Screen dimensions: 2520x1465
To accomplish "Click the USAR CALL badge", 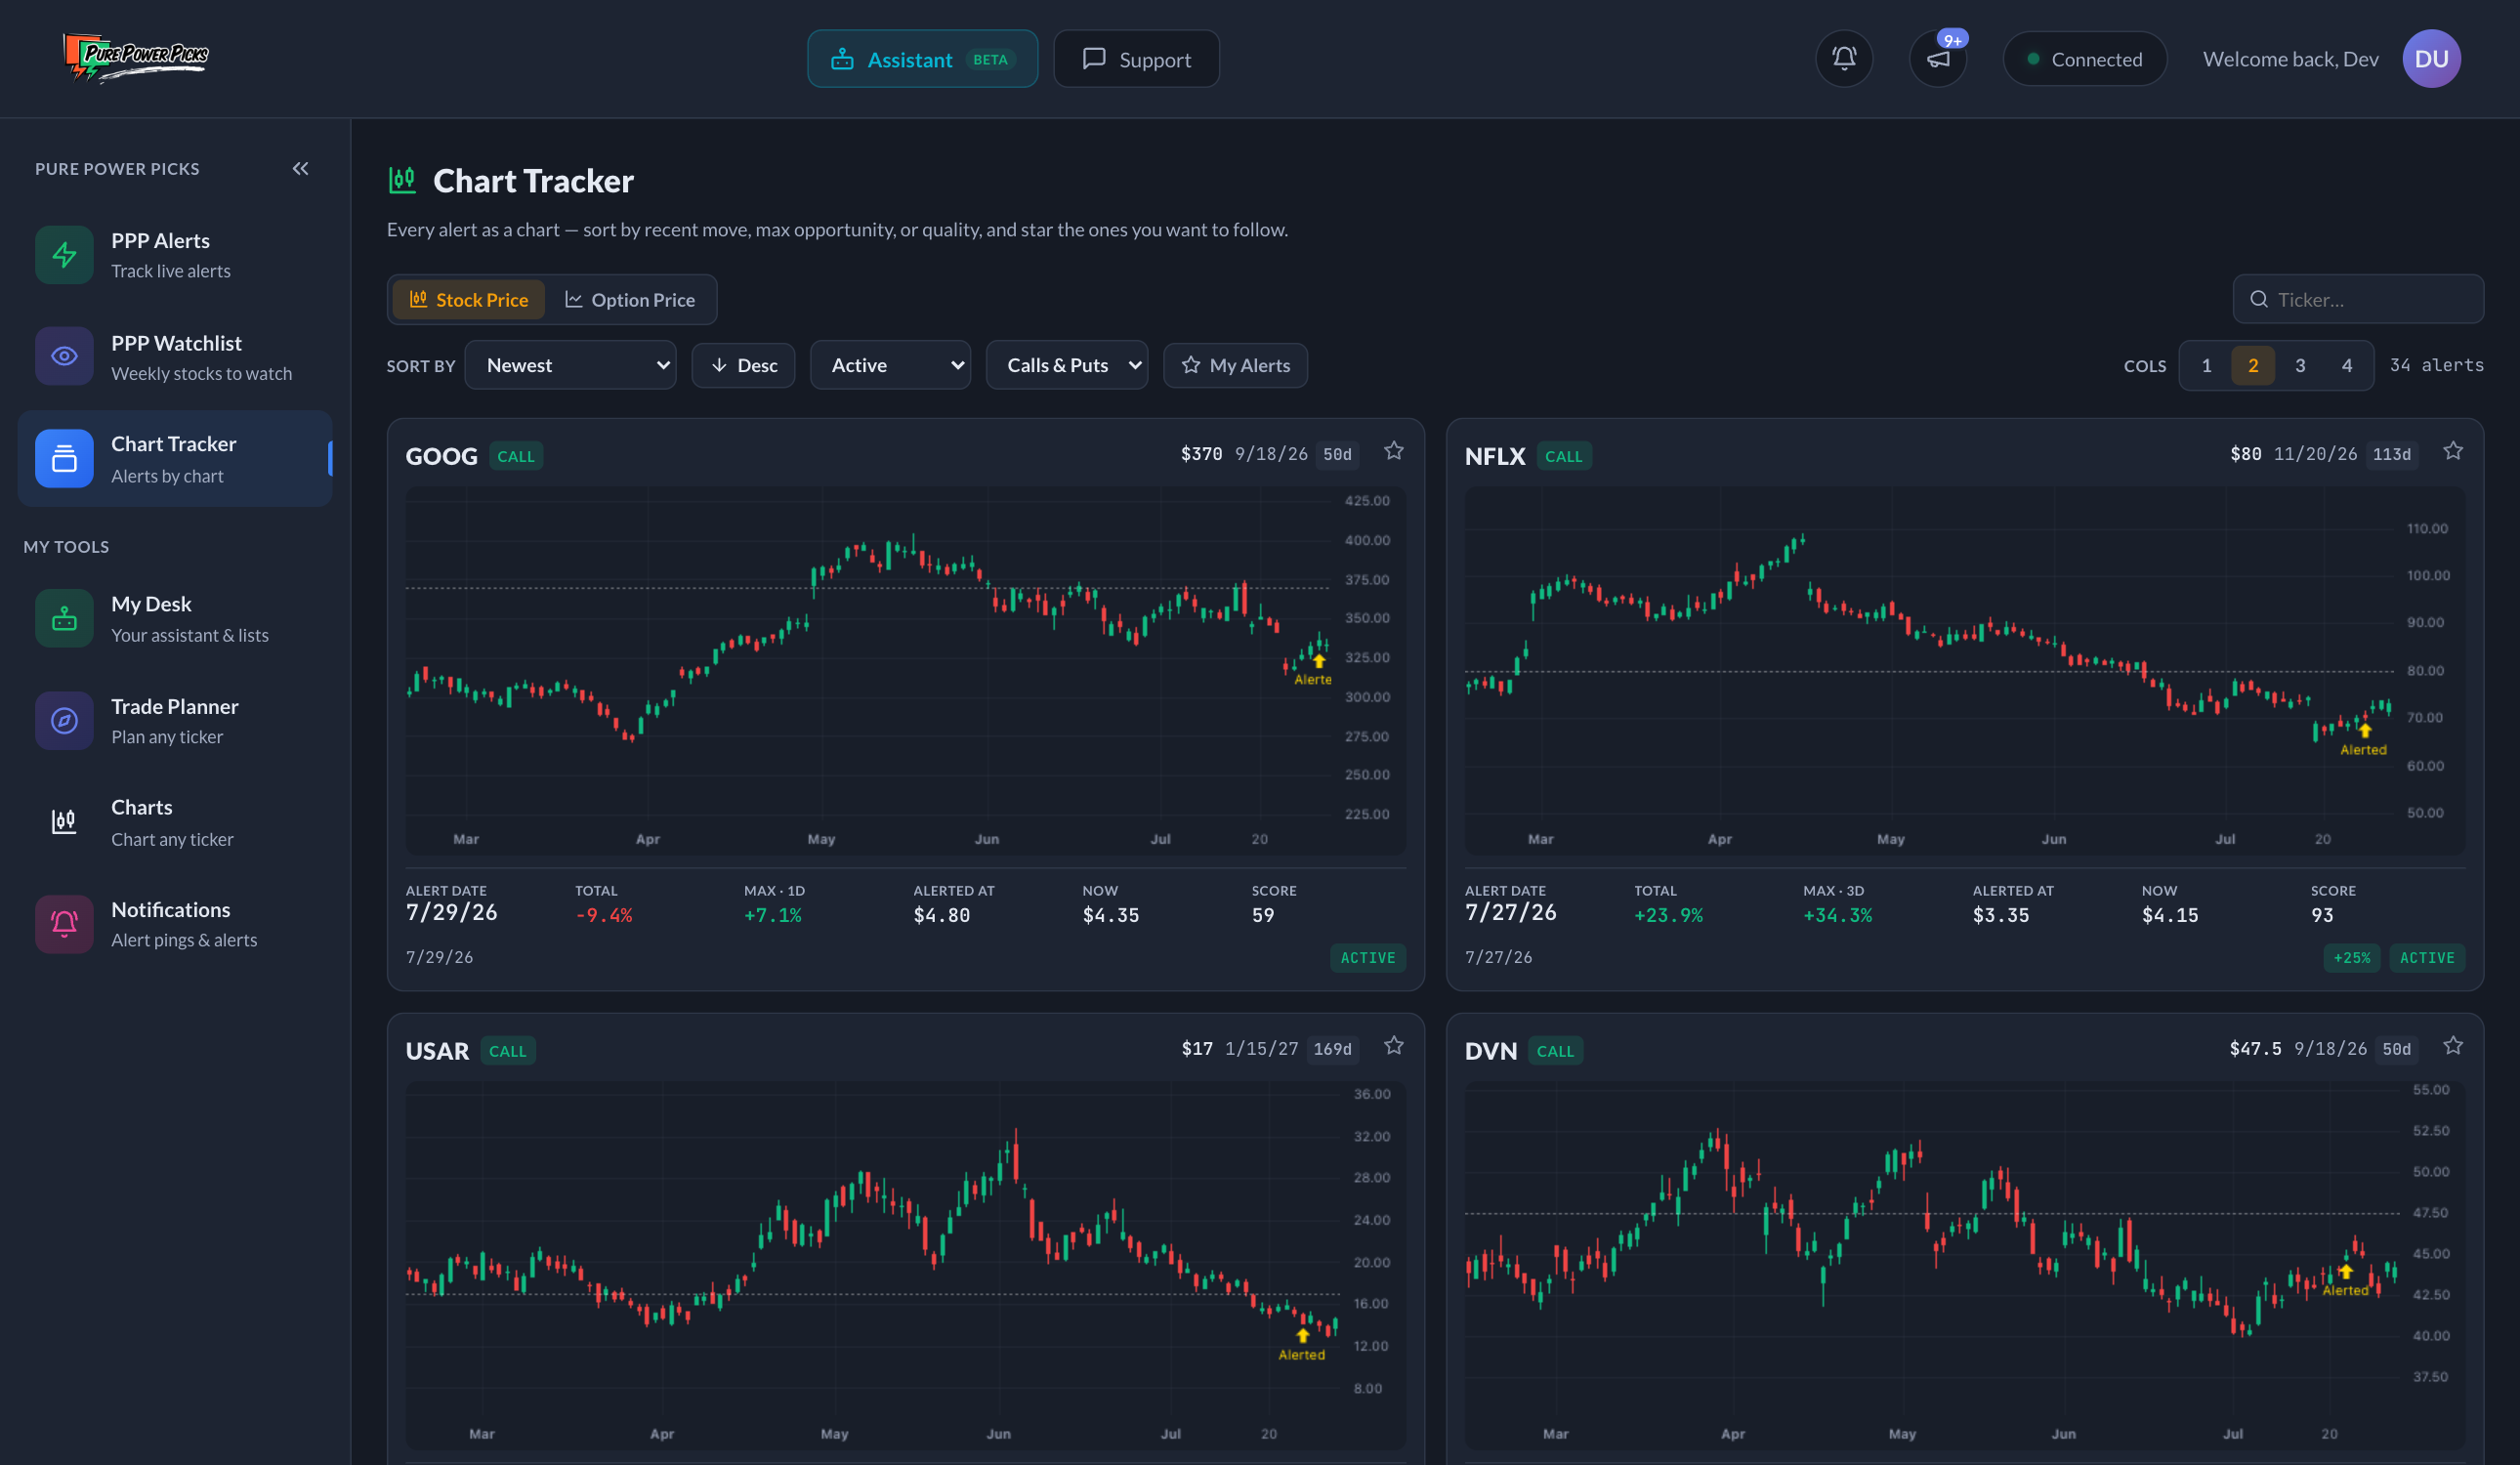I will pyautogui.click(x=507, y=1051).
